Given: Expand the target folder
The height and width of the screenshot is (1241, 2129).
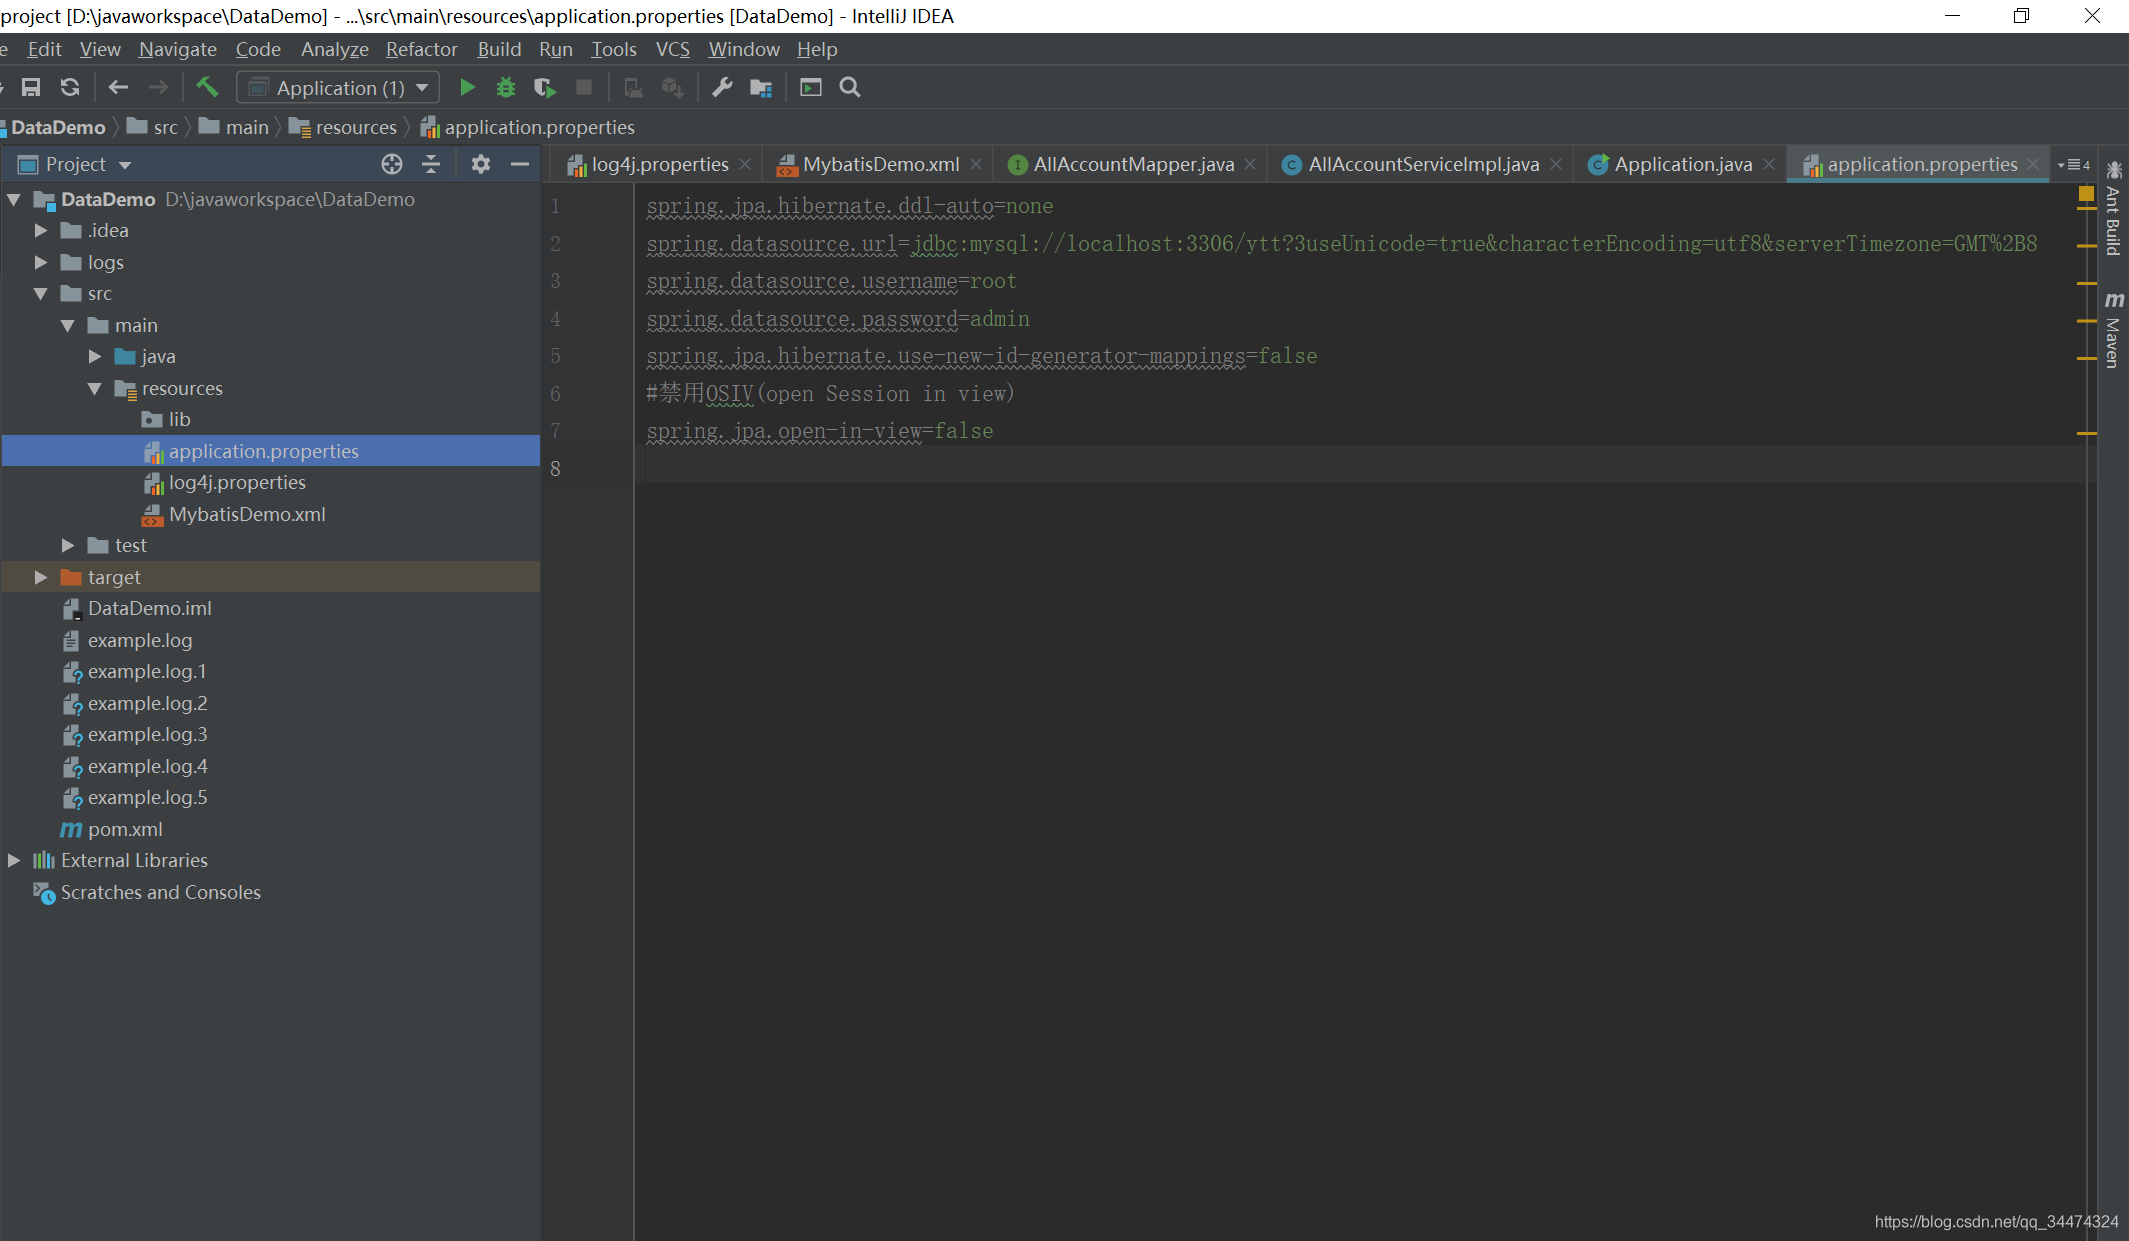Looking at the screenshot, I should point(41,578).
